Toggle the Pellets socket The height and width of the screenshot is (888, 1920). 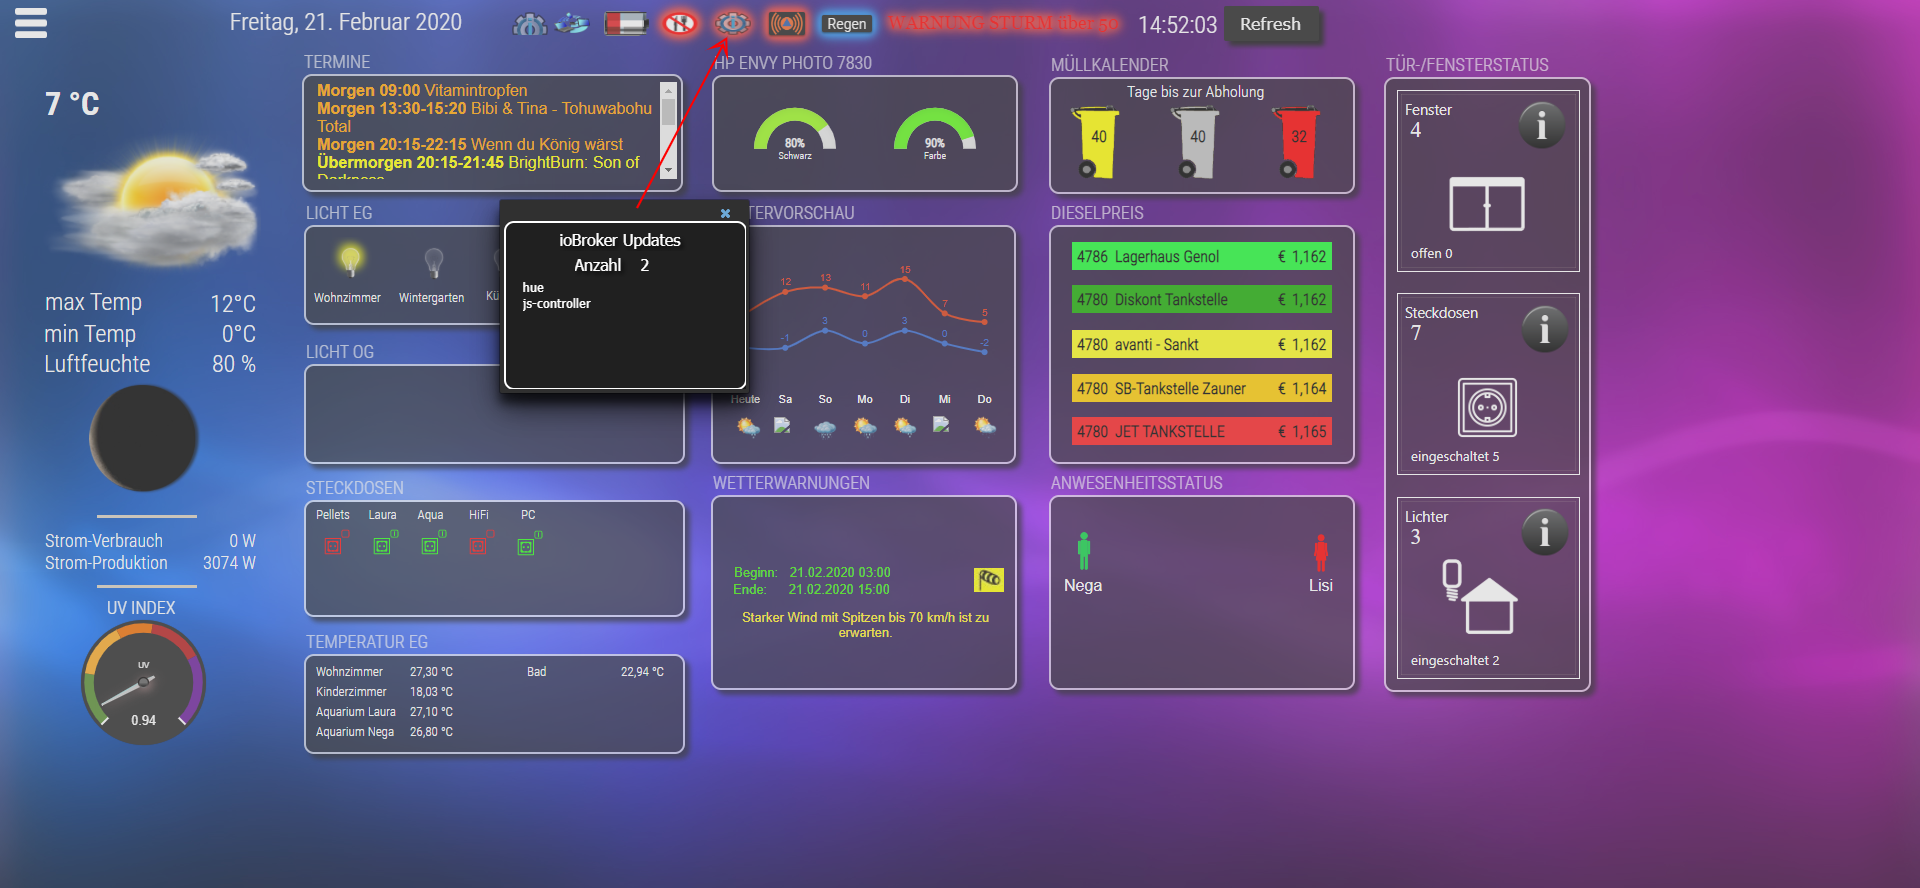click(x=333, y=545)
